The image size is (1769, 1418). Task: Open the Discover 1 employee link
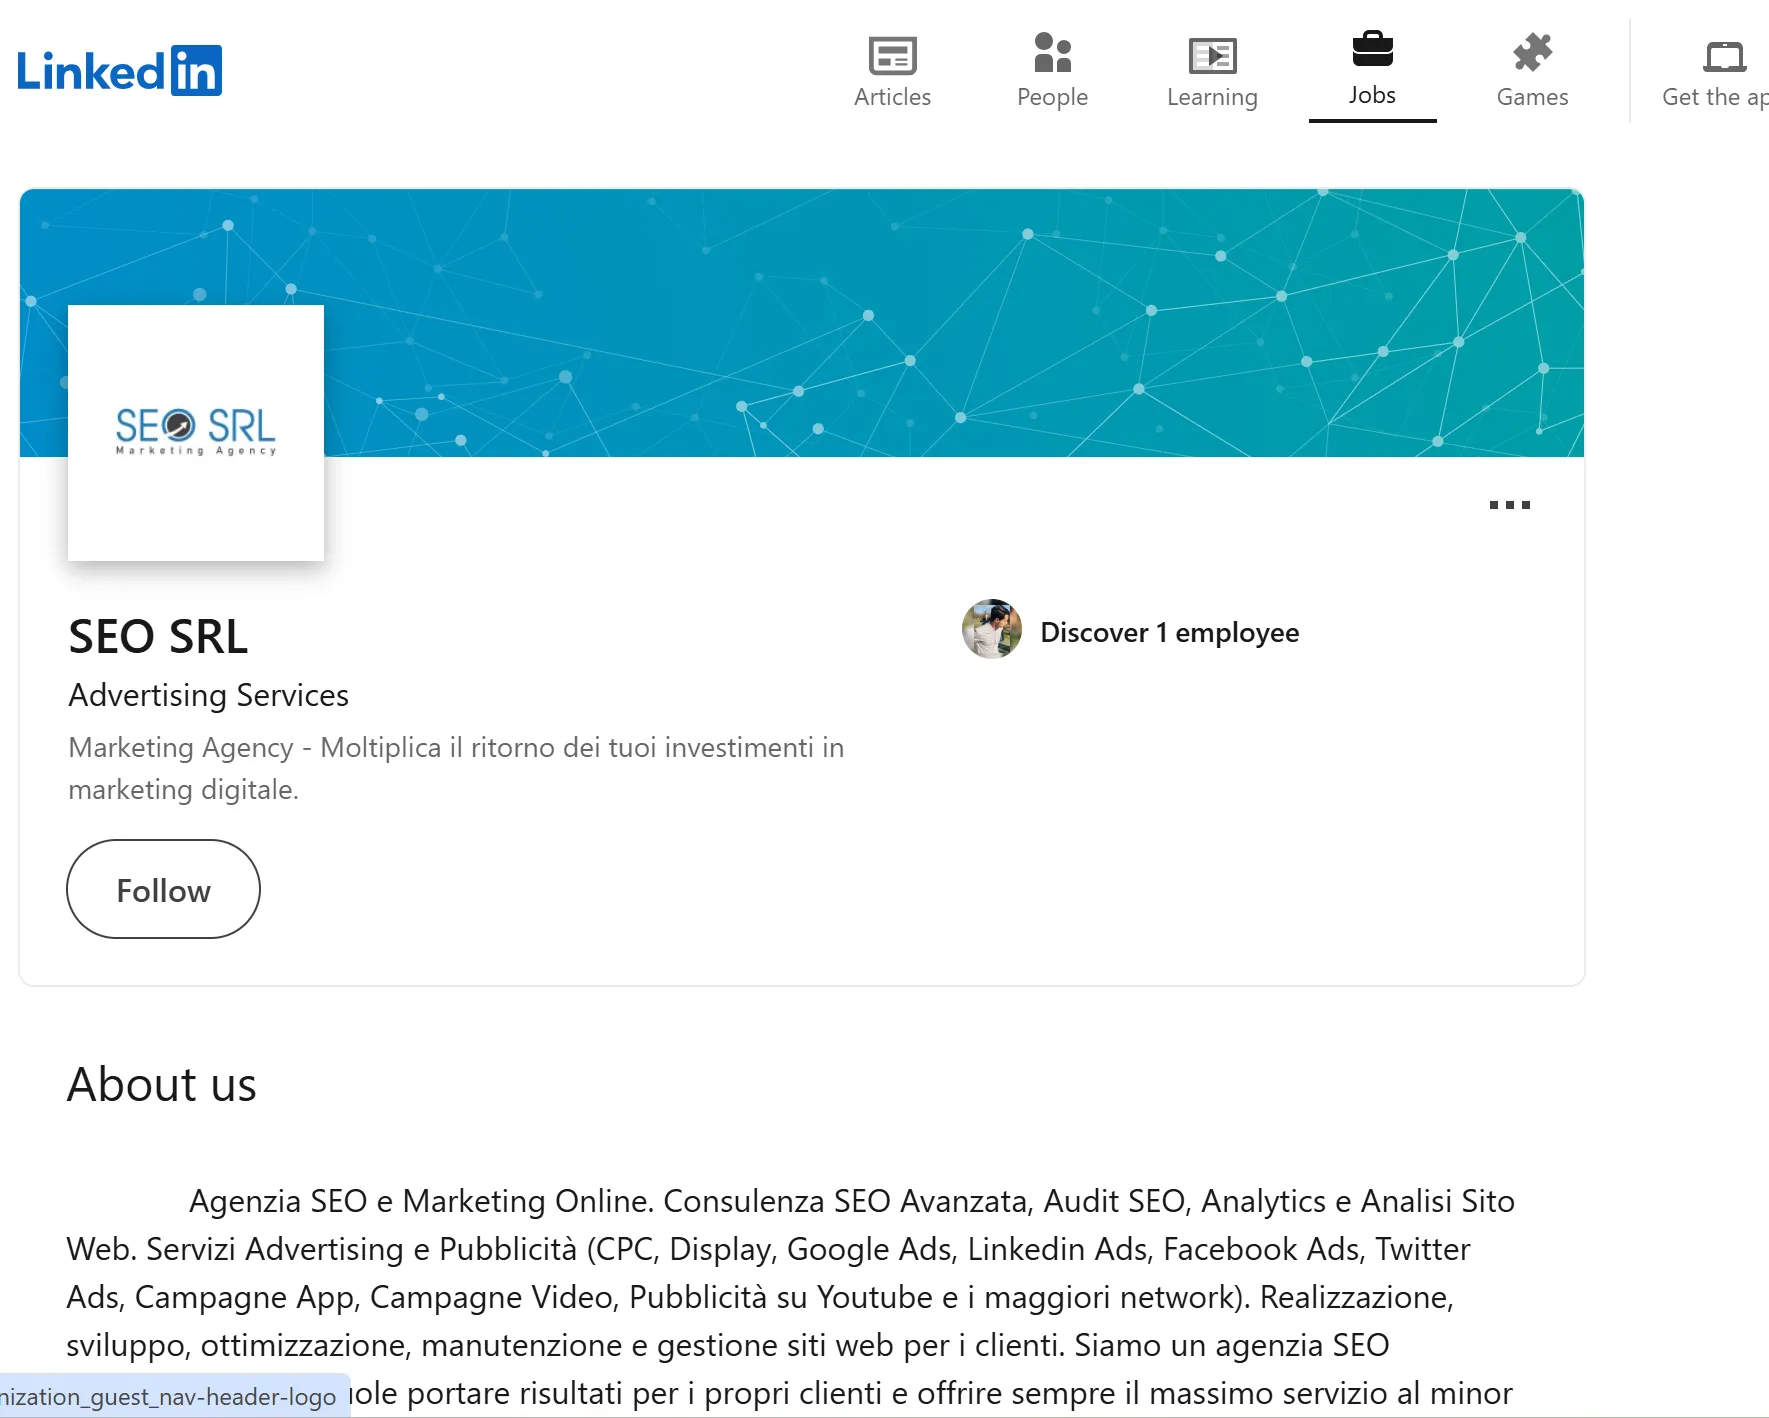[x=1169, y=631]
